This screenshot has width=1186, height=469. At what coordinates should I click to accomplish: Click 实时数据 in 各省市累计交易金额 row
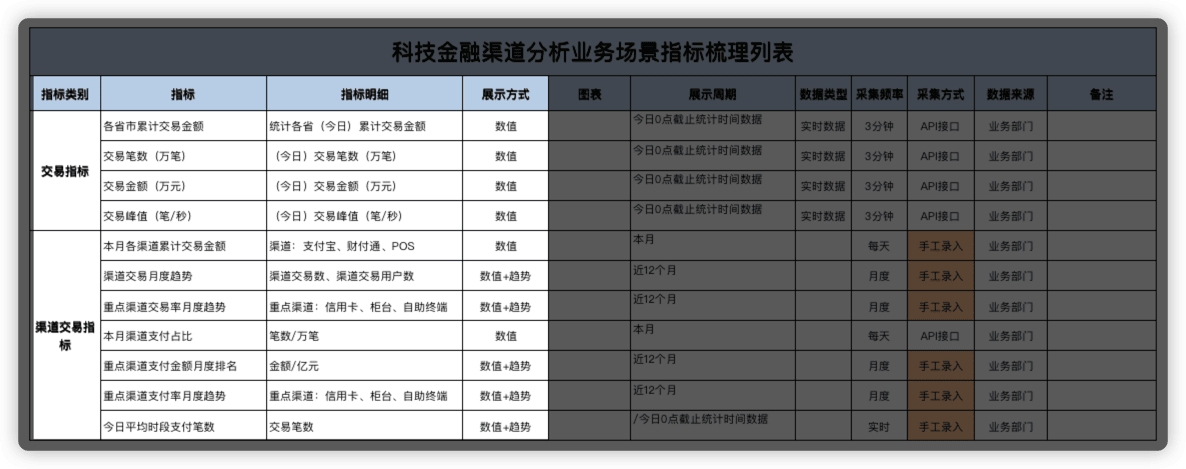(823, 126)
